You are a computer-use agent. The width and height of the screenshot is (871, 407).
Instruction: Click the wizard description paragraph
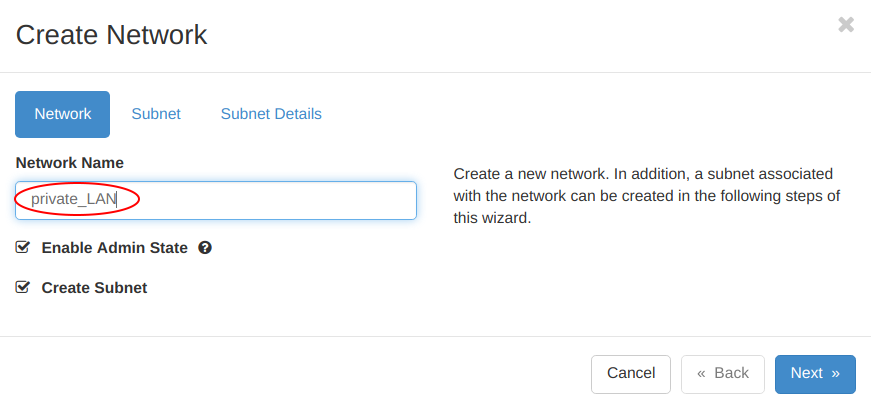tap(647, 196)
